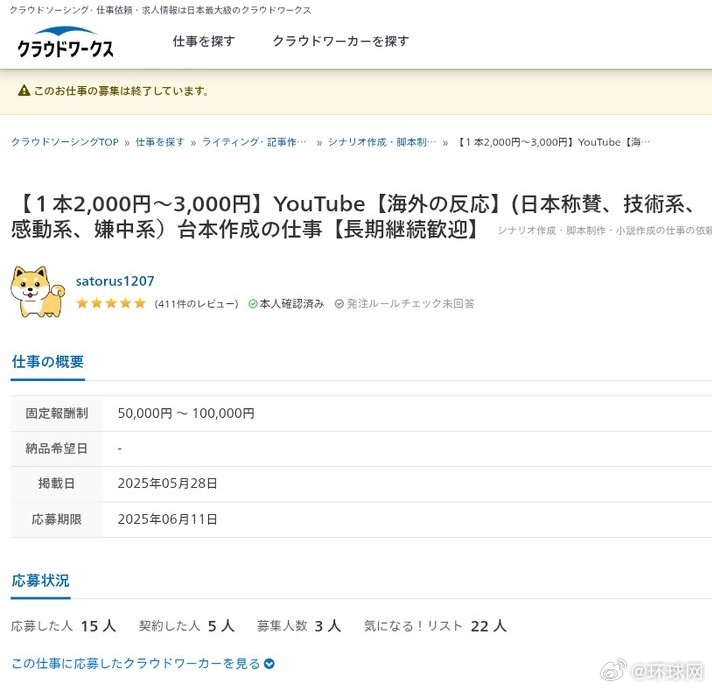The width and height of the screenshot is (712, 689).
Task: Click 発注ルールチェック未回答 status icon
Action: click(339, 303)
